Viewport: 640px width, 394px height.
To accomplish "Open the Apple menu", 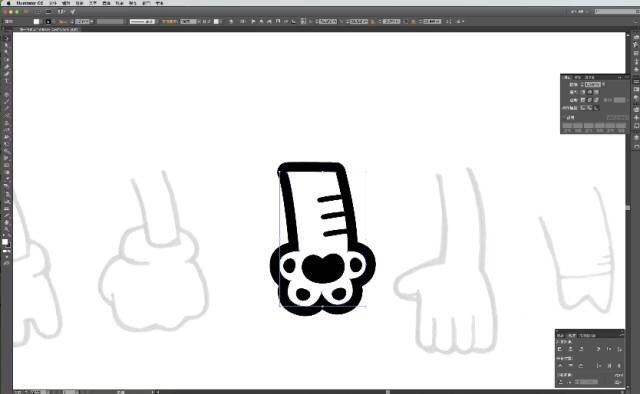I will click(8, 3).
